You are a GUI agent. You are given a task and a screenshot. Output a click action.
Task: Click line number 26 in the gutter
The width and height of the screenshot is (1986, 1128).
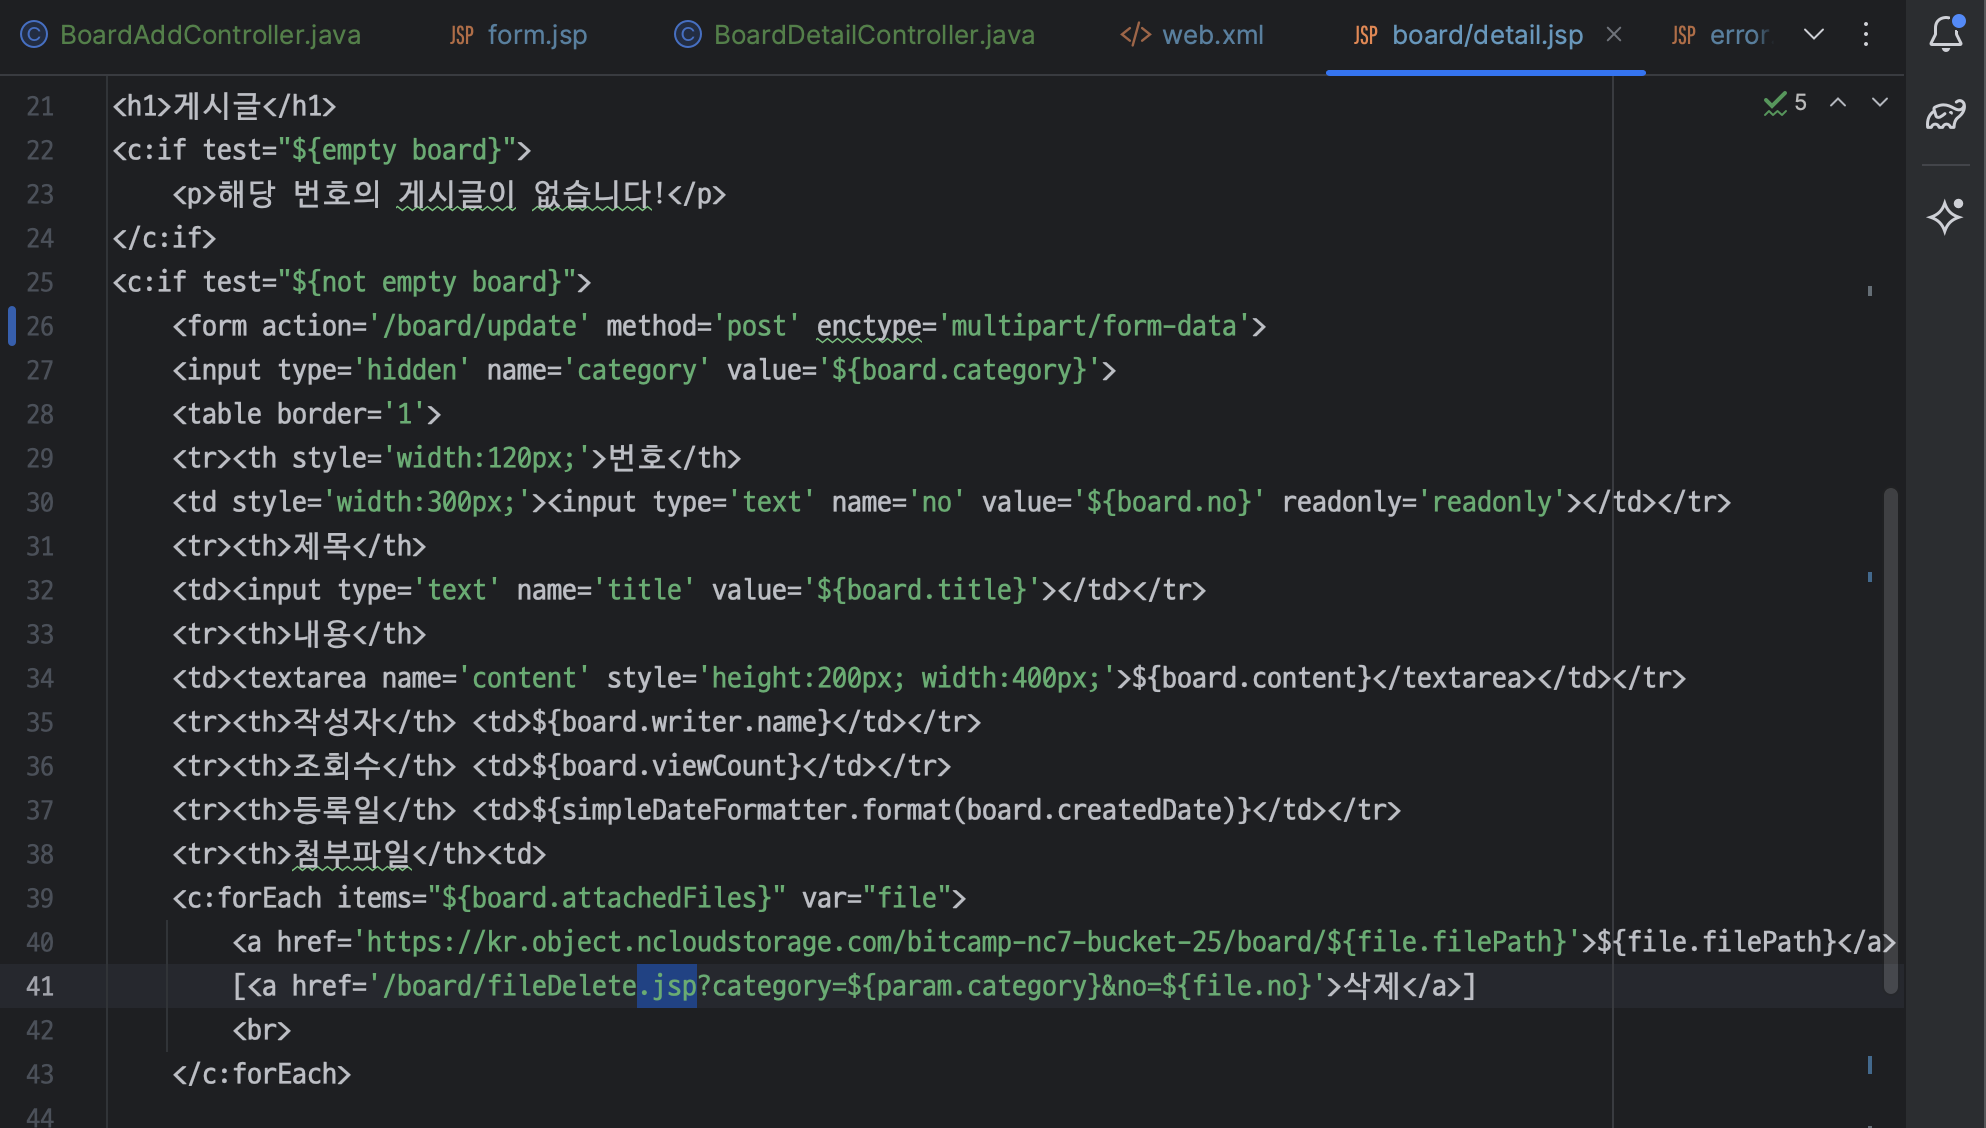point(40,326)
